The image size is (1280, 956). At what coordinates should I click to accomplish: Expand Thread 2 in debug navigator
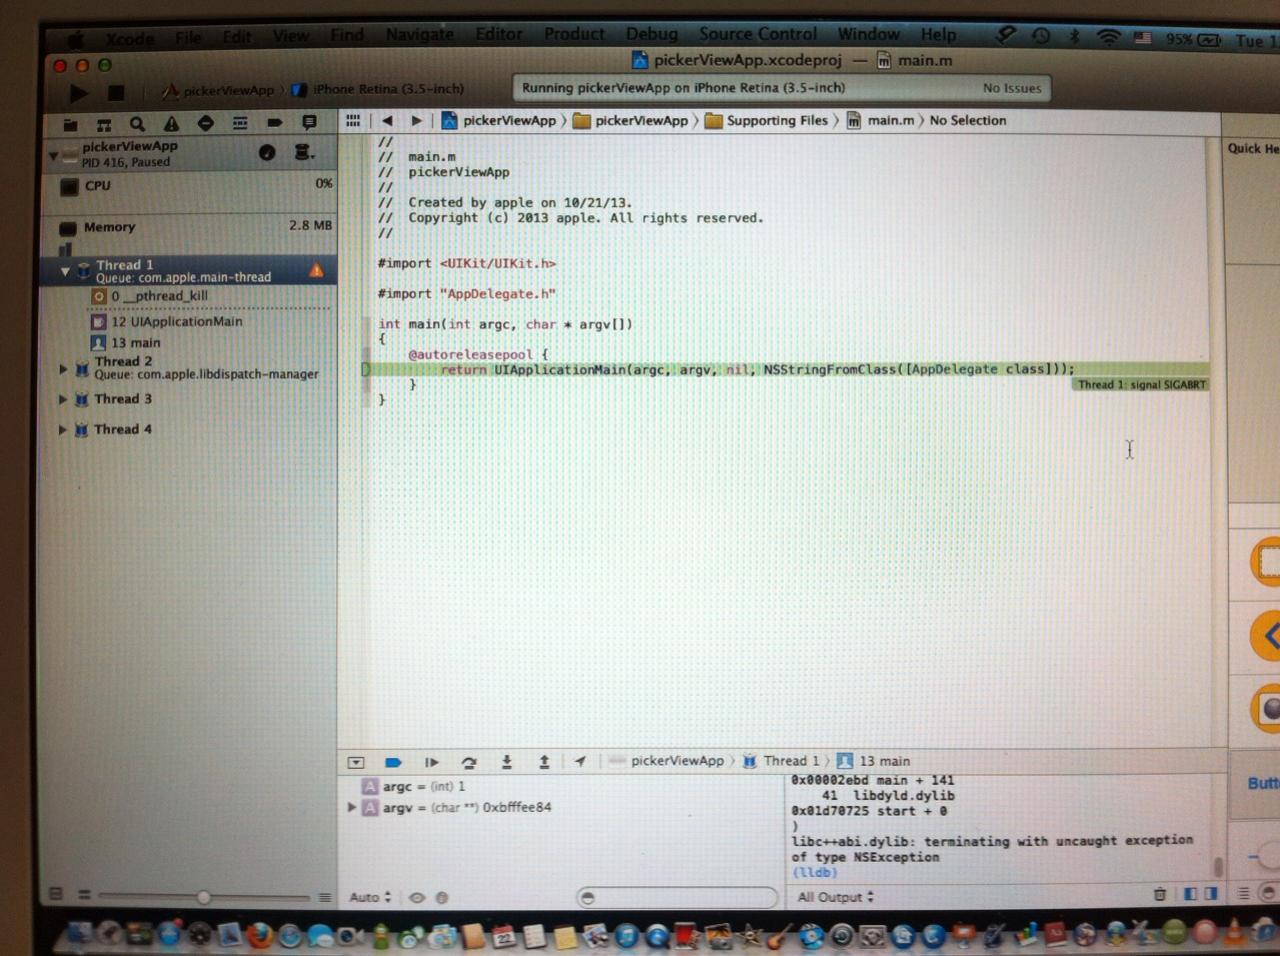(63, 369)
